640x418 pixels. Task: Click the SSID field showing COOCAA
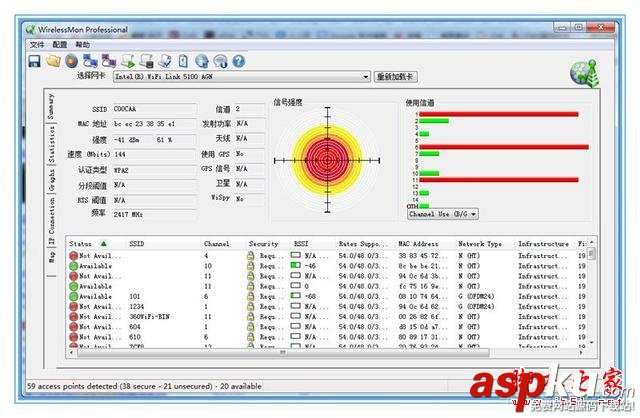[154, 109]
